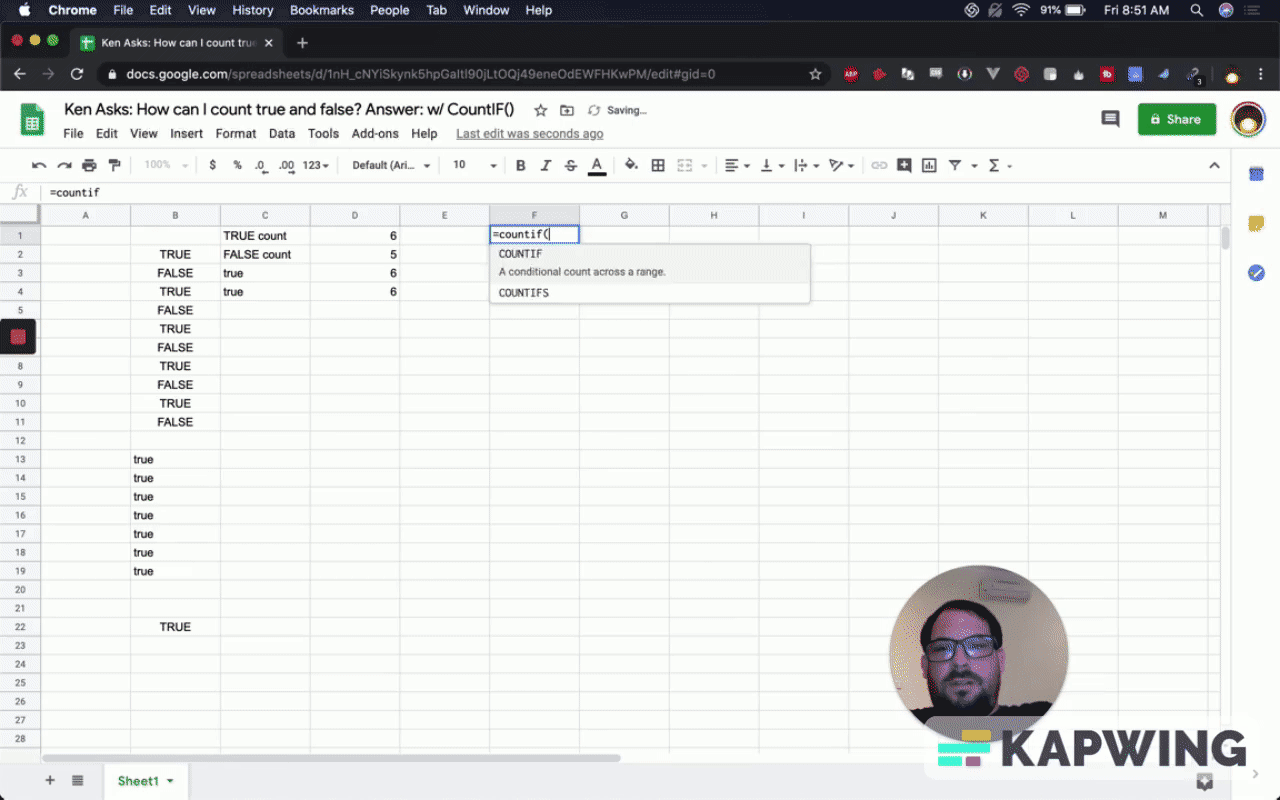Open horizontal align dropdown

pos(736,165)
